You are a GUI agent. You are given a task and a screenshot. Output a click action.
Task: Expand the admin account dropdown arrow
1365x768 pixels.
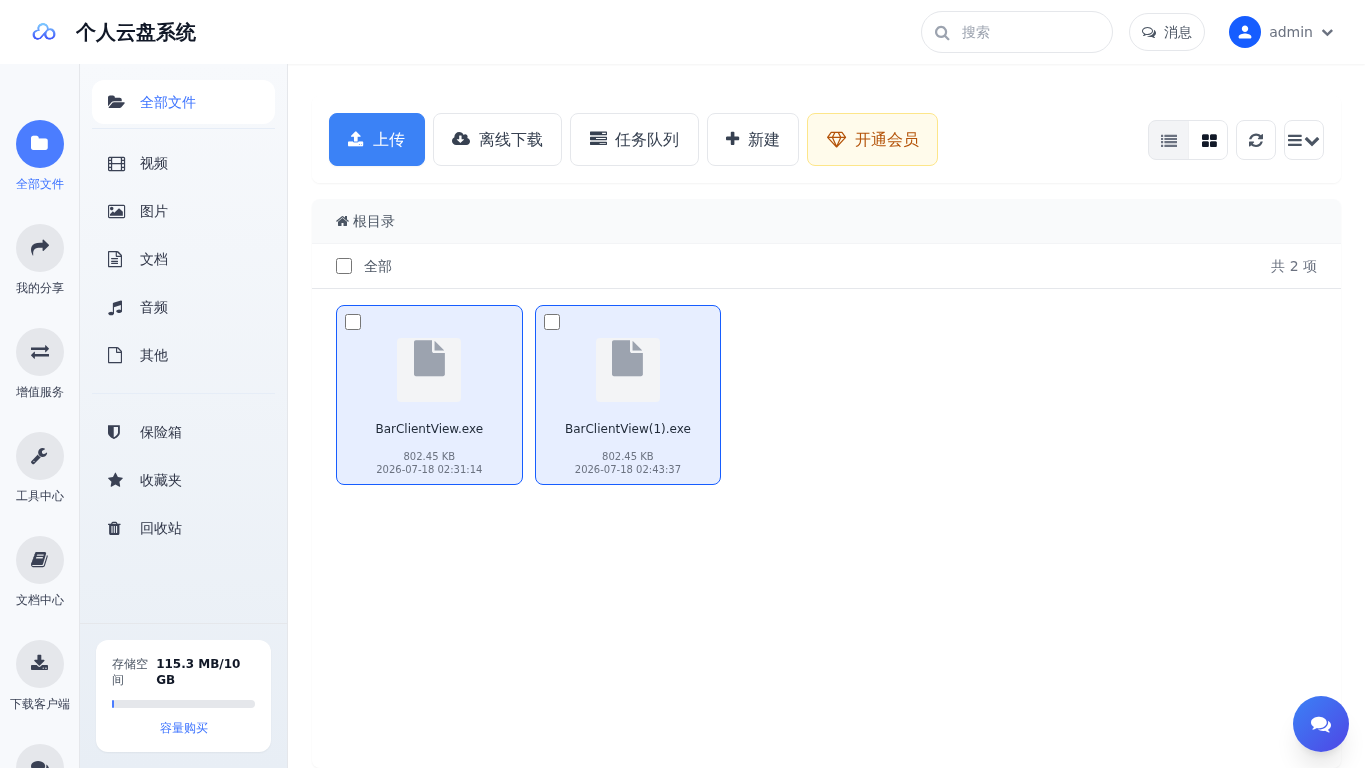(x=1327, y=33)
